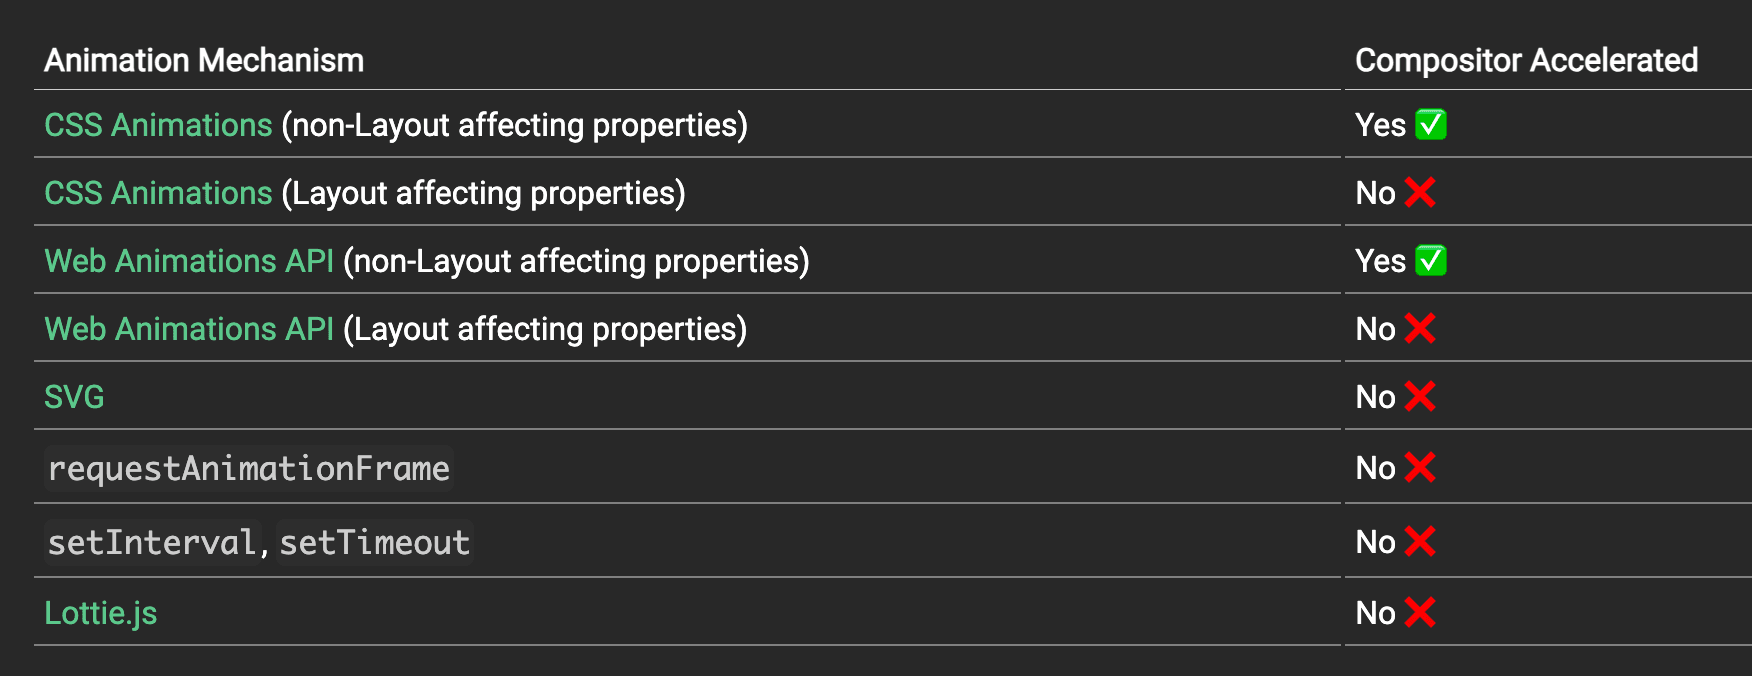This screenshot has width=1752, height=676.
Task: Click red X in setInterval, setTimeout row
Action: 1420,541
